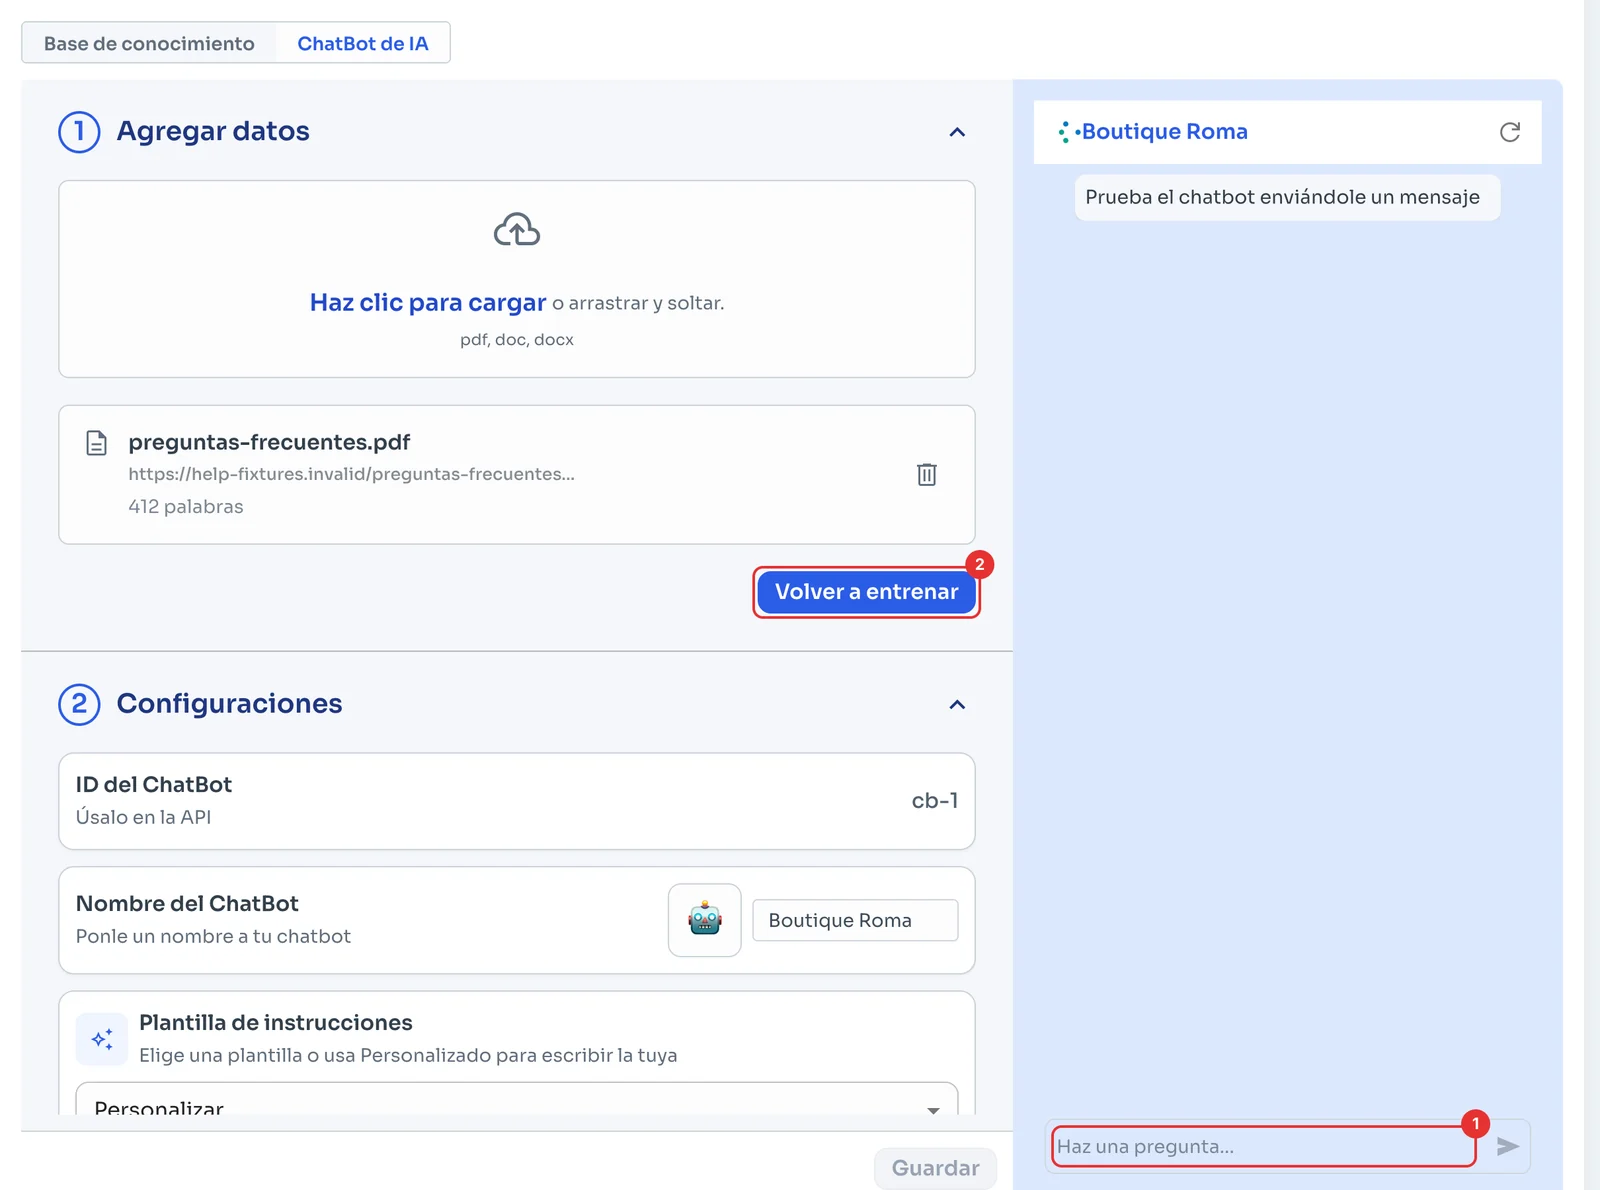Image resolution: width=1600 pixels, height=1190 pixels.
Task: Click the Prueba el chatbot message bubble
Action: click(1287, 197)
